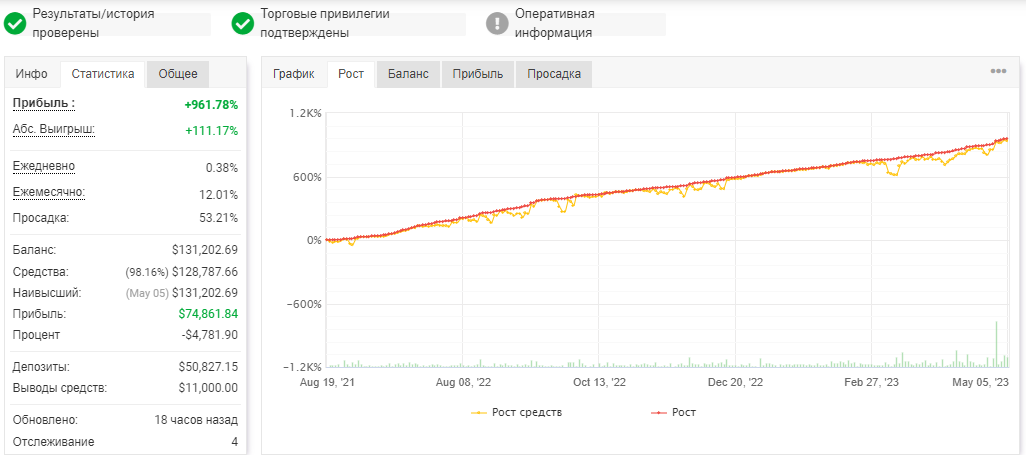
Task: Click the Ежедневно dotted label
Action: point(44,166)
